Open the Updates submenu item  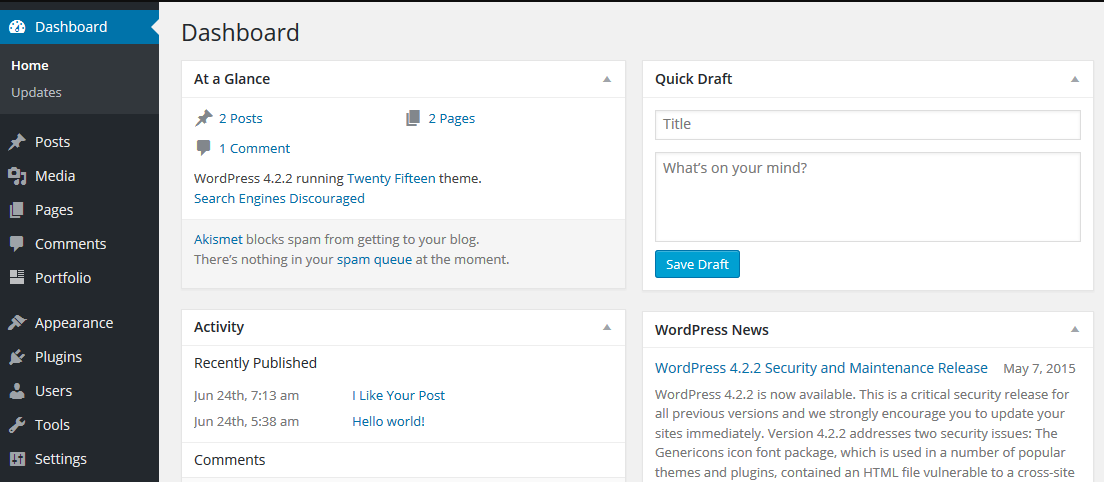(x=37, y=92)
